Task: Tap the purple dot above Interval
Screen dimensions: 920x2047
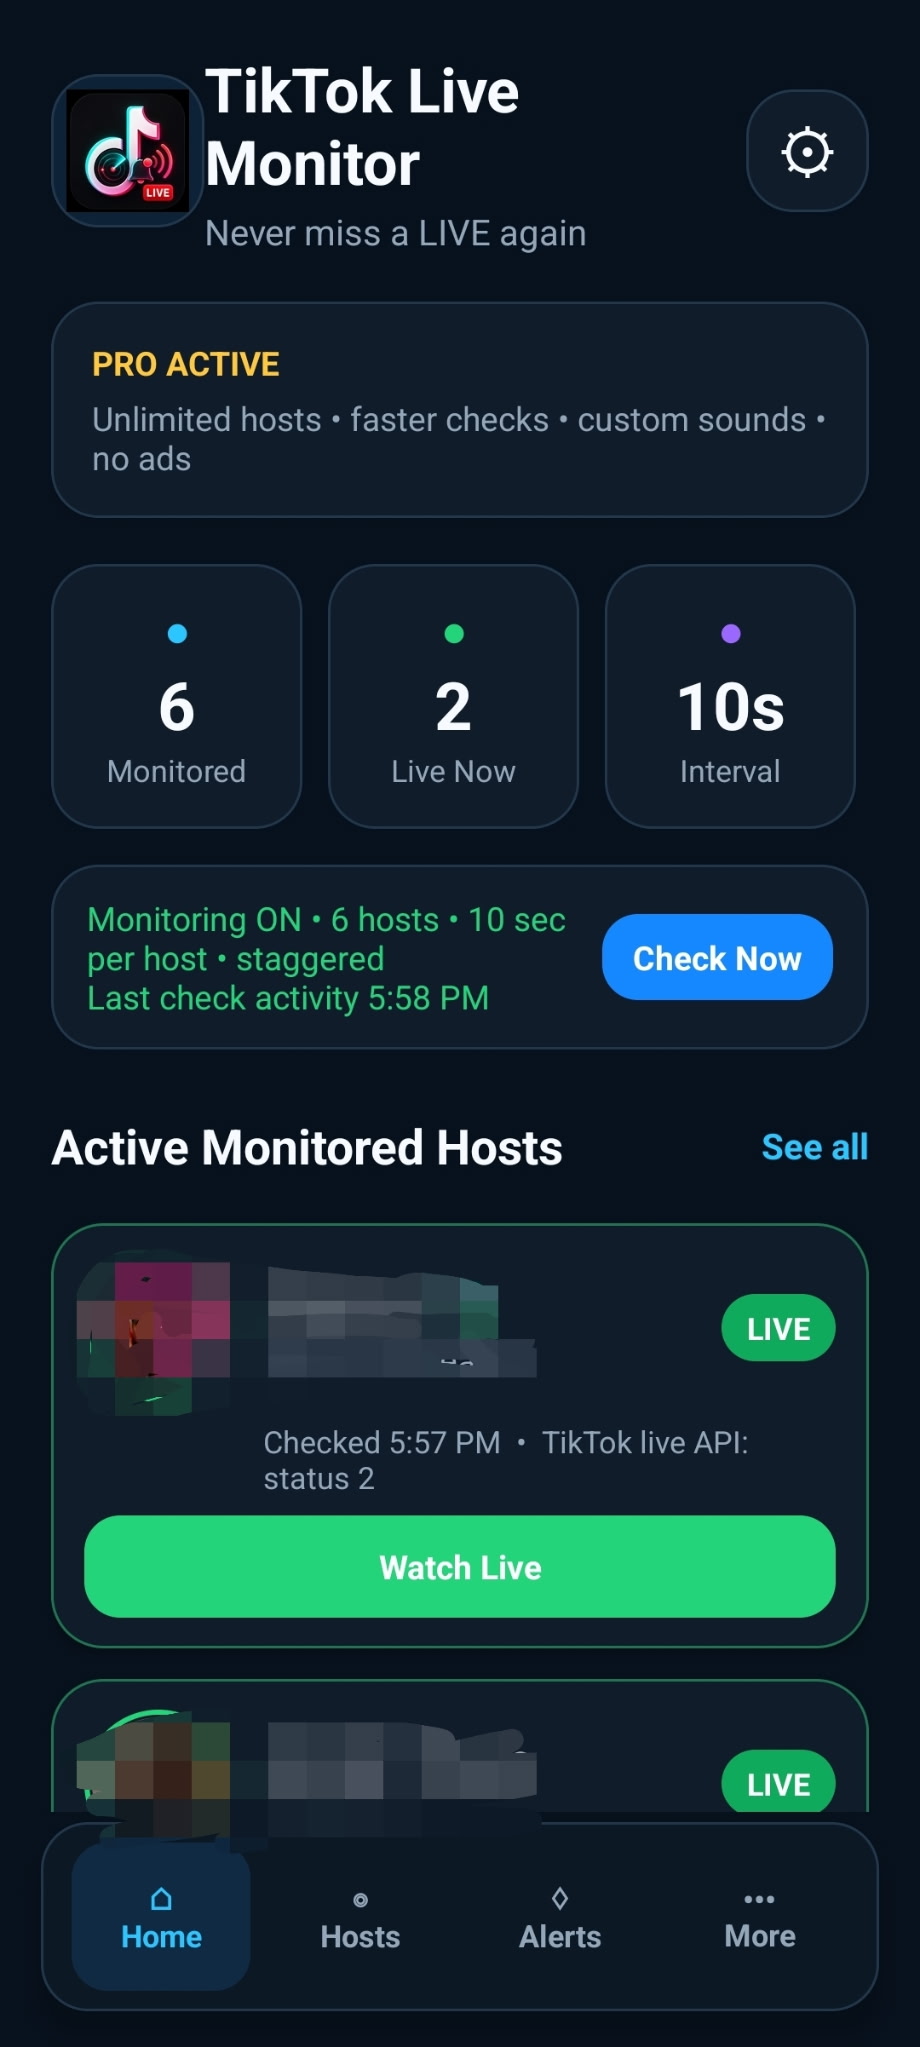Action: point(730,633)
